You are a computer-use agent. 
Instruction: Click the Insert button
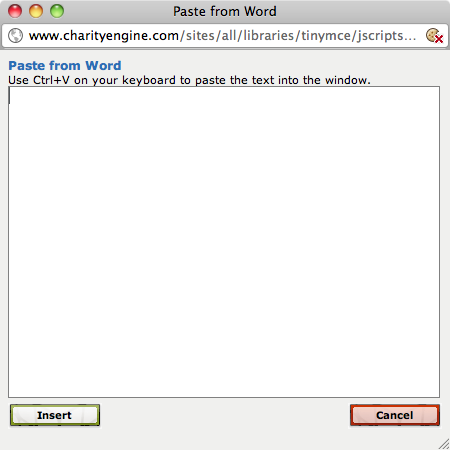[x=55, y=415]
